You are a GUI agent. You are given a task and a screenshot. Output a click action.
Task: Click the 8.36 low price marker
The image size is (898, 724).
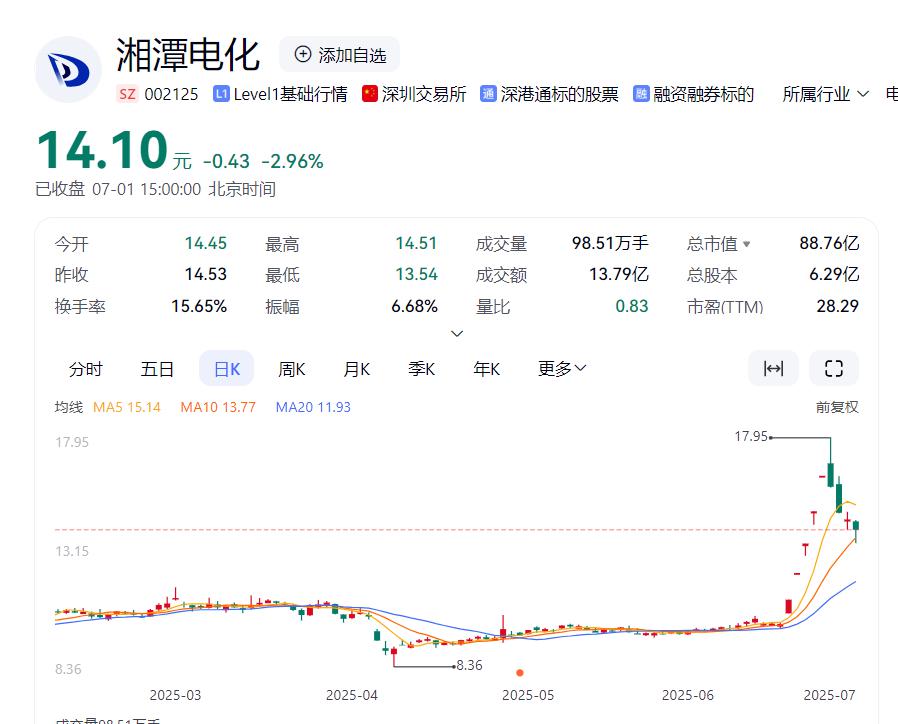point(469,666)
